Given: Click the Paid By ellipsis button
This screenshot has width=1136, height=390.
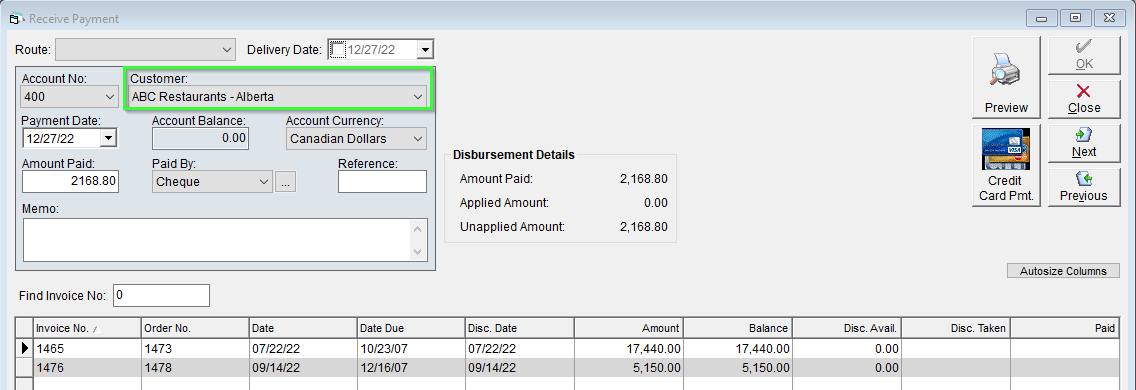Looking at the screenshot, I should coord(285,182).
